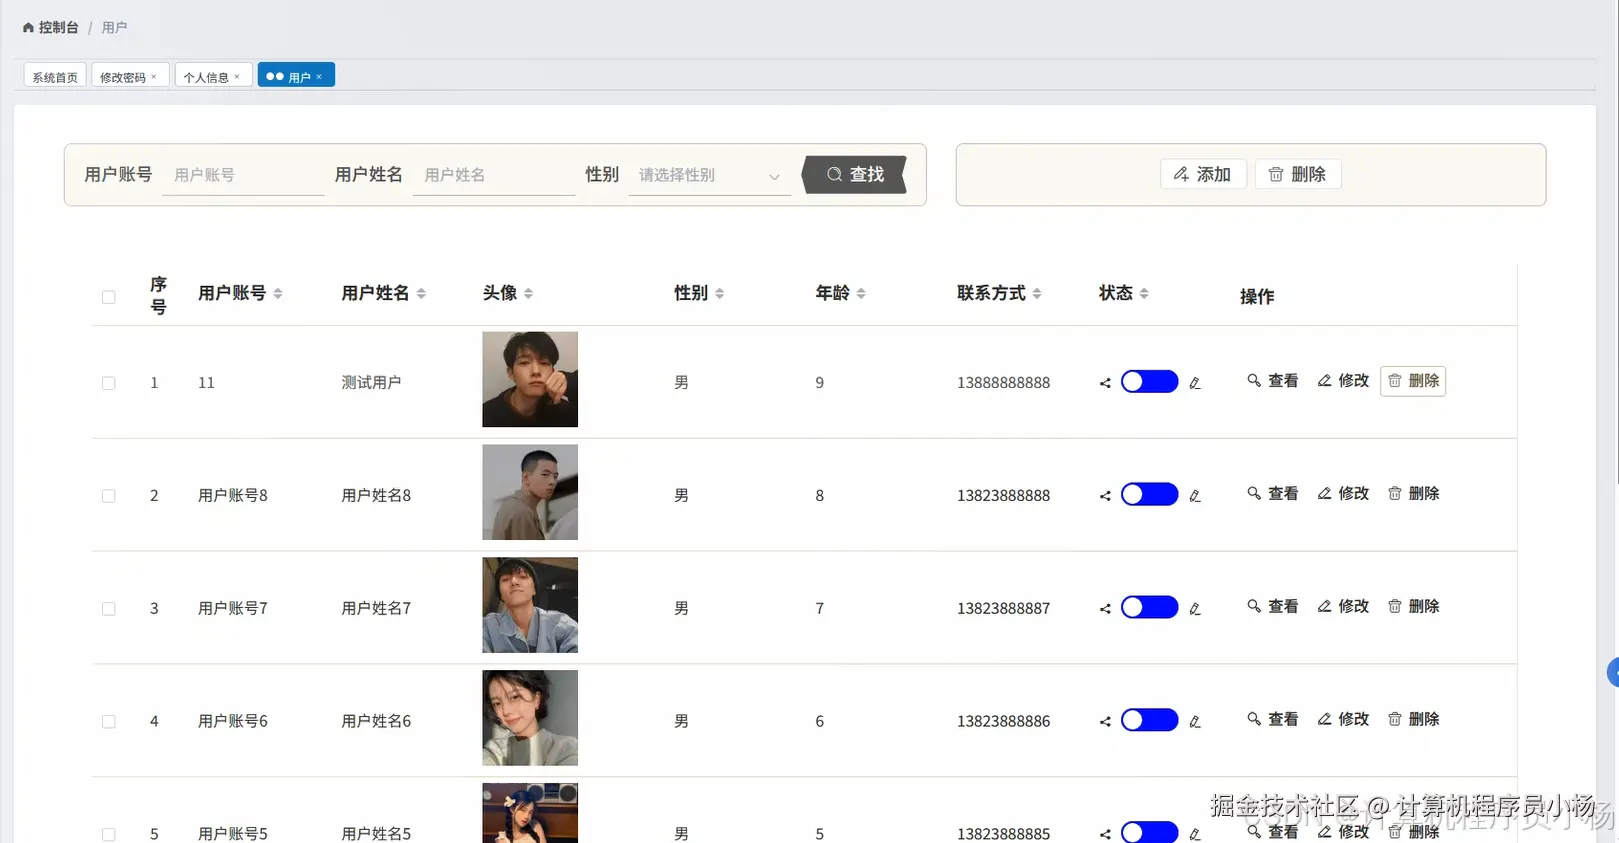Image resolution: width=1619 pixels, height=843 pixels.
Task: Click the 添加 button to add a user
Action: coord(1203,175)
